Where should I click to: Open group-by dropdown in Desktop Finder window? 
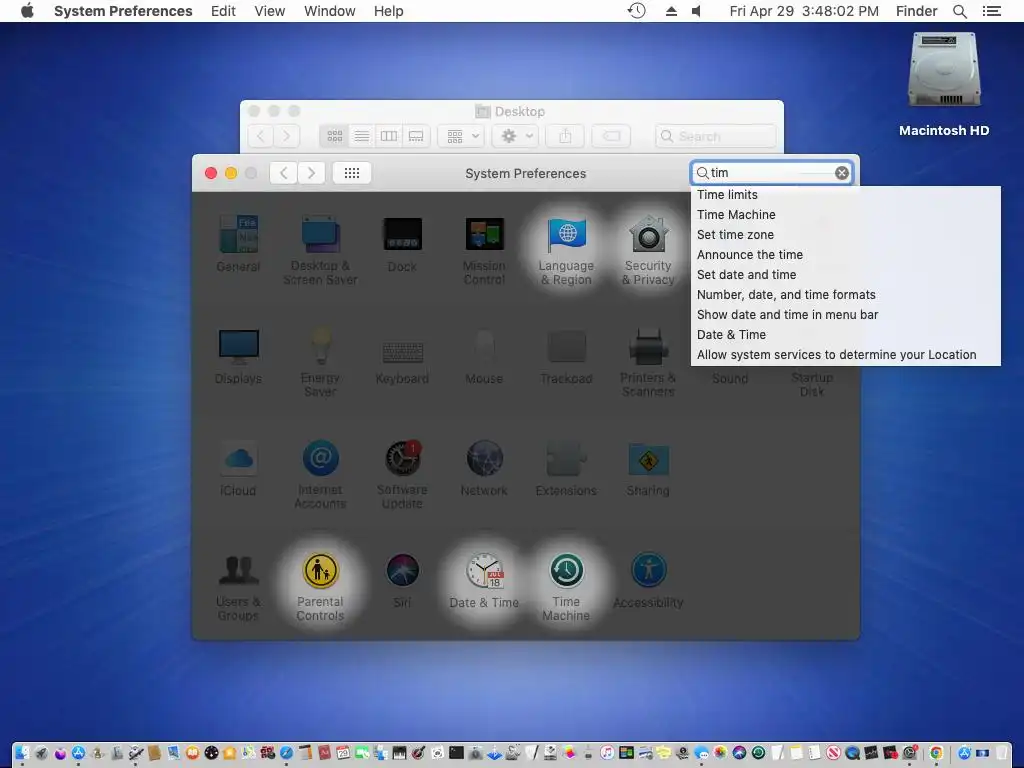(x=462, y=136)
